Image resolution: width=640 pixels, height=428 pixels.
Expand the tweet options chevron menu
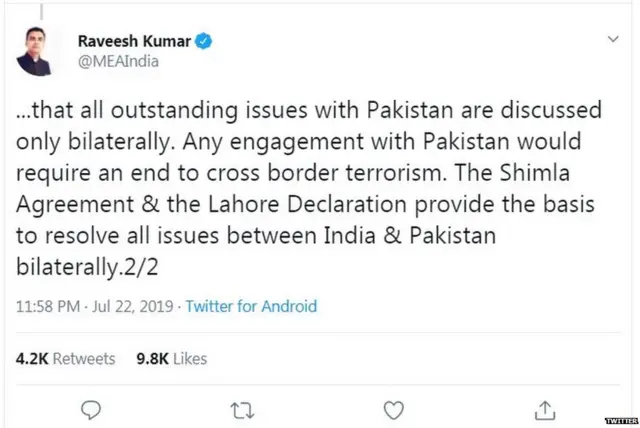pos(614,39)
